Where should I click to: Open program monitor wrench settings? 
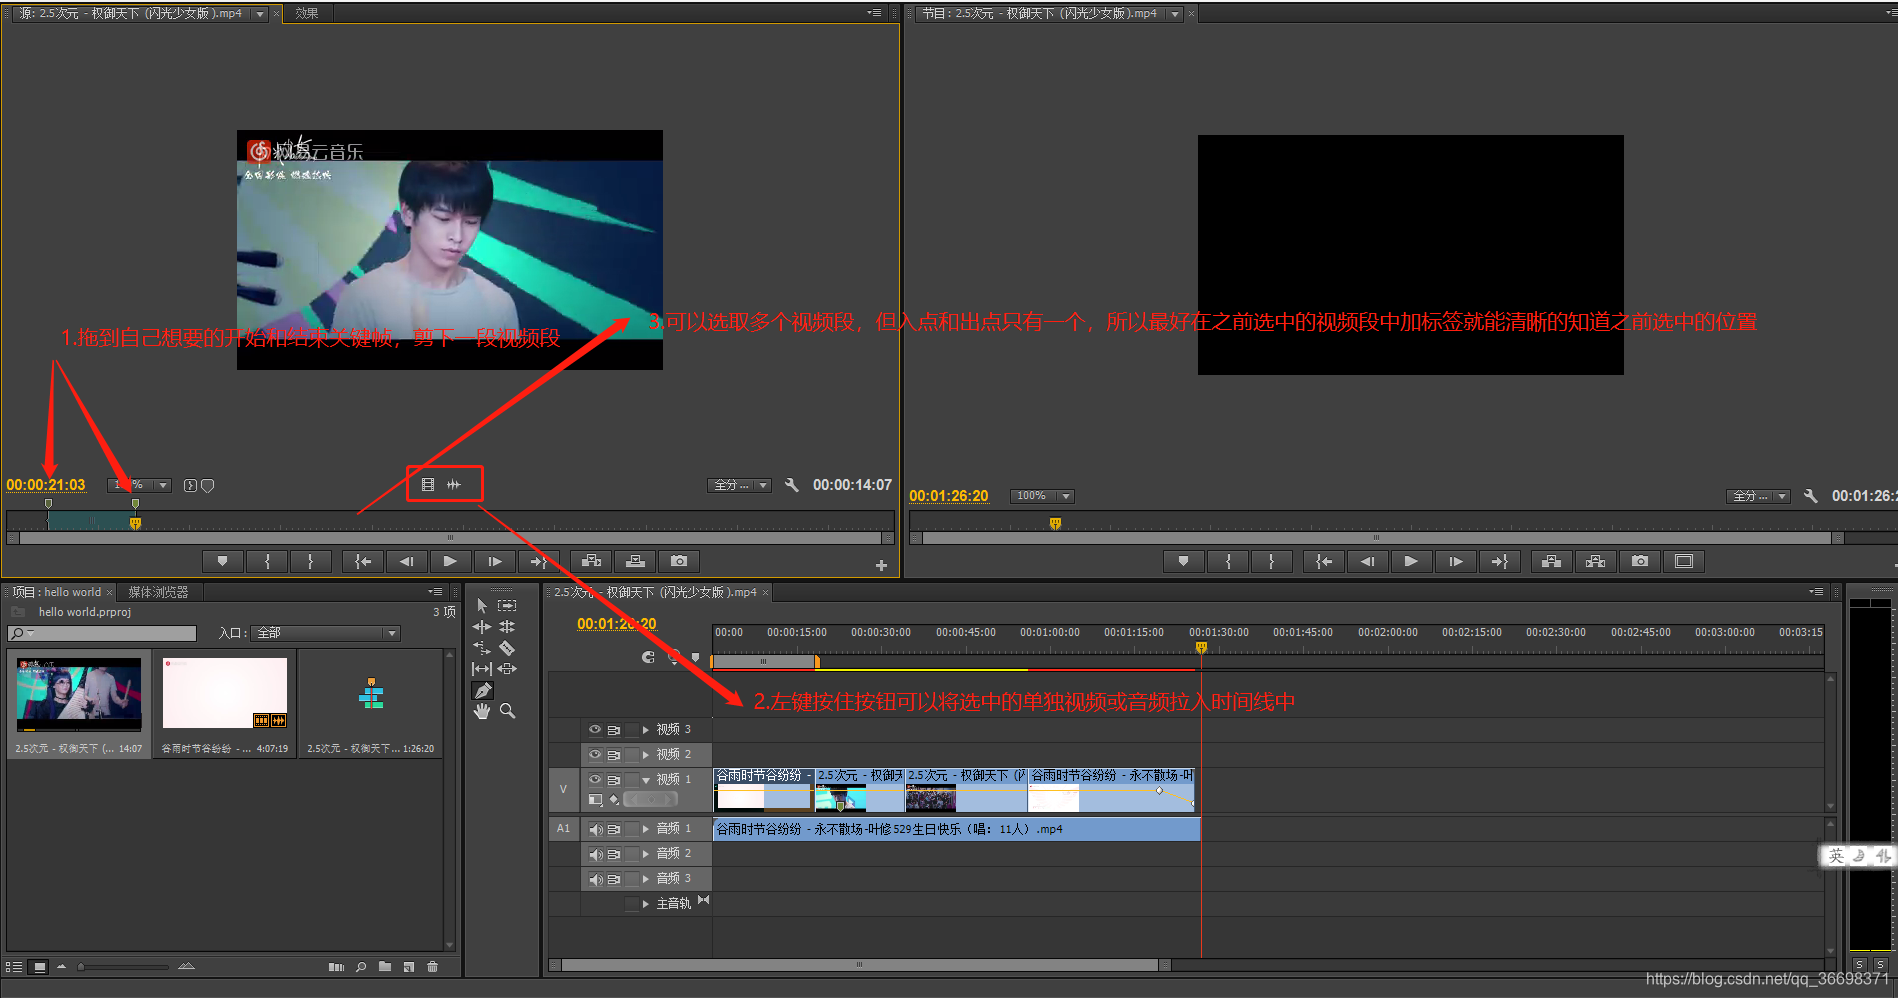(1810, 496)
